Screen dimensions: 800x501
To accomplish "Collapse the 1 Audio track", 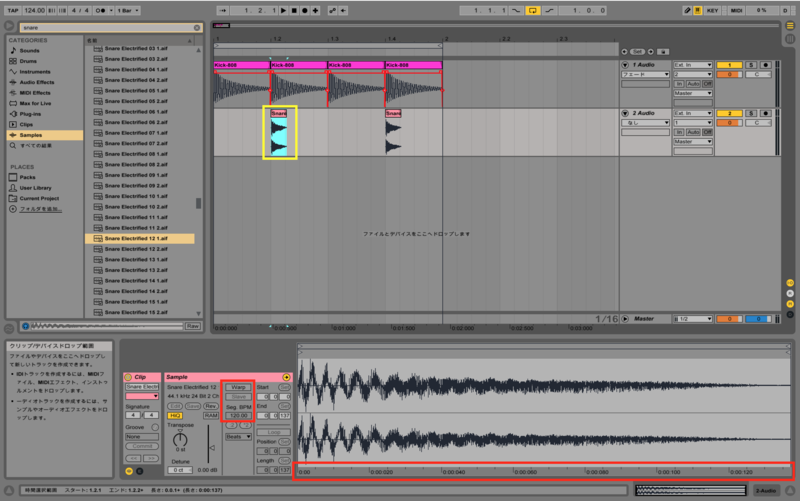I will [x=625, y=65].
